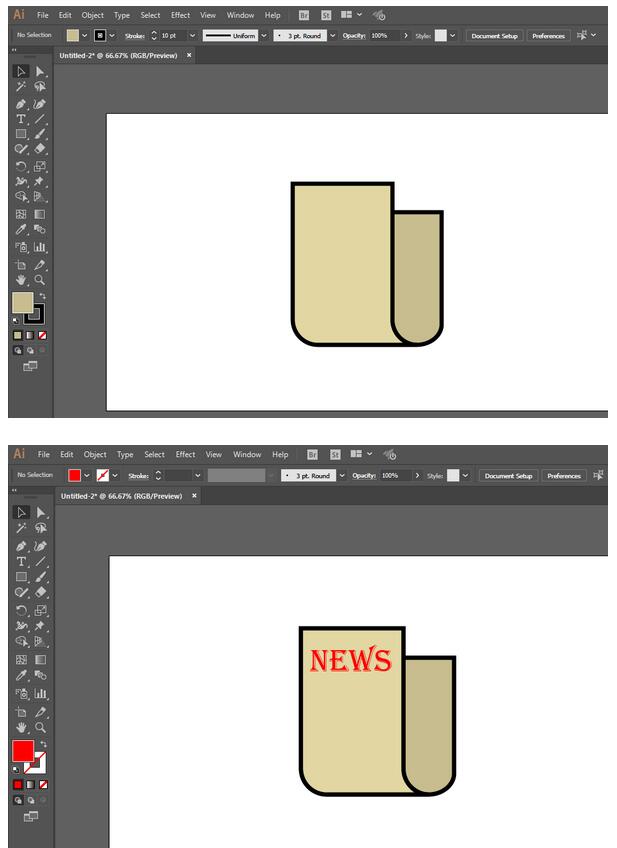This screenshot has height=848, width=617.
Task: Click the Opacity field in the upper control bar
Action: [x=383, y=36]
